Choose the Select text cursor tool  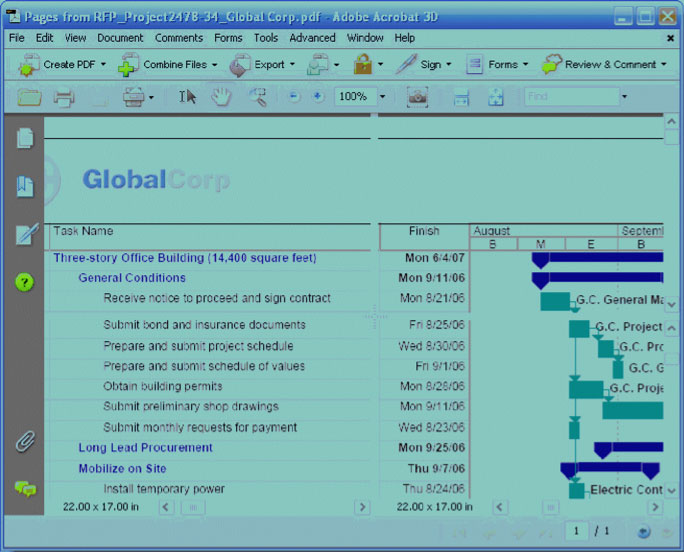click(187, 97)
